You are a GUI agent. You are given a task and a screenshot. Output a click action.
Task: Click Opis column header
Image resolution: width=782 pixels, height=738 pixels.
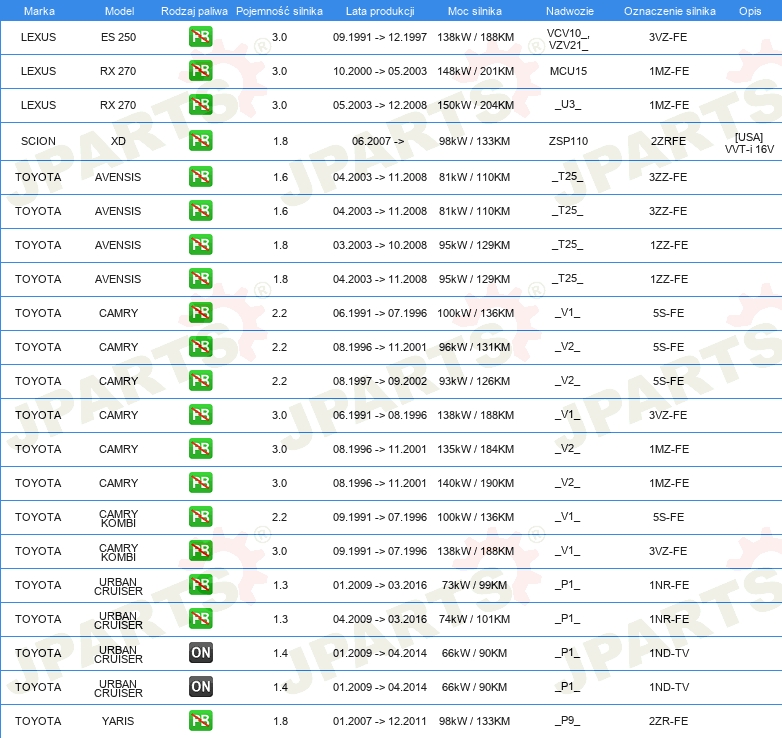coord(750,11)
